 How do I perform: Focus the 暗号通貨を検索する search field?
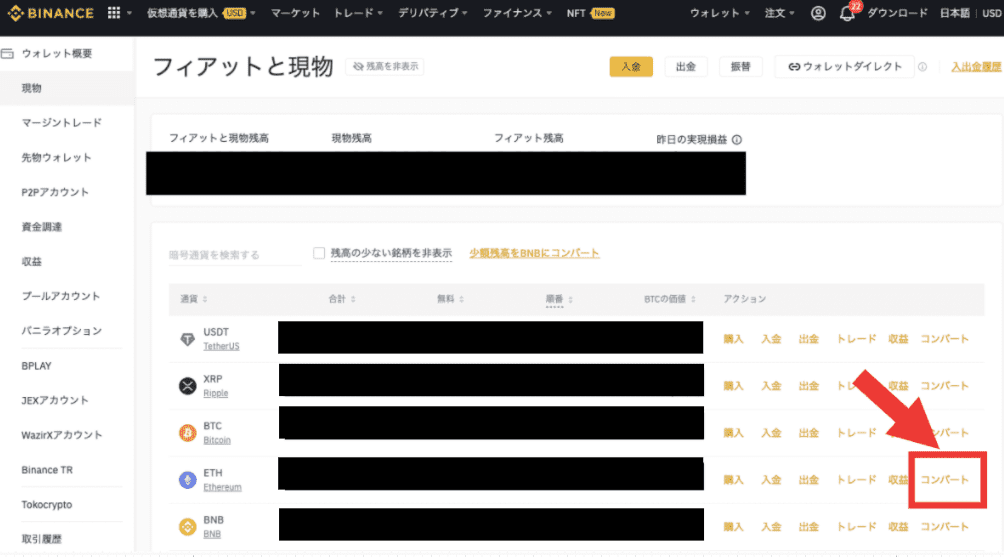click(234, 255)
